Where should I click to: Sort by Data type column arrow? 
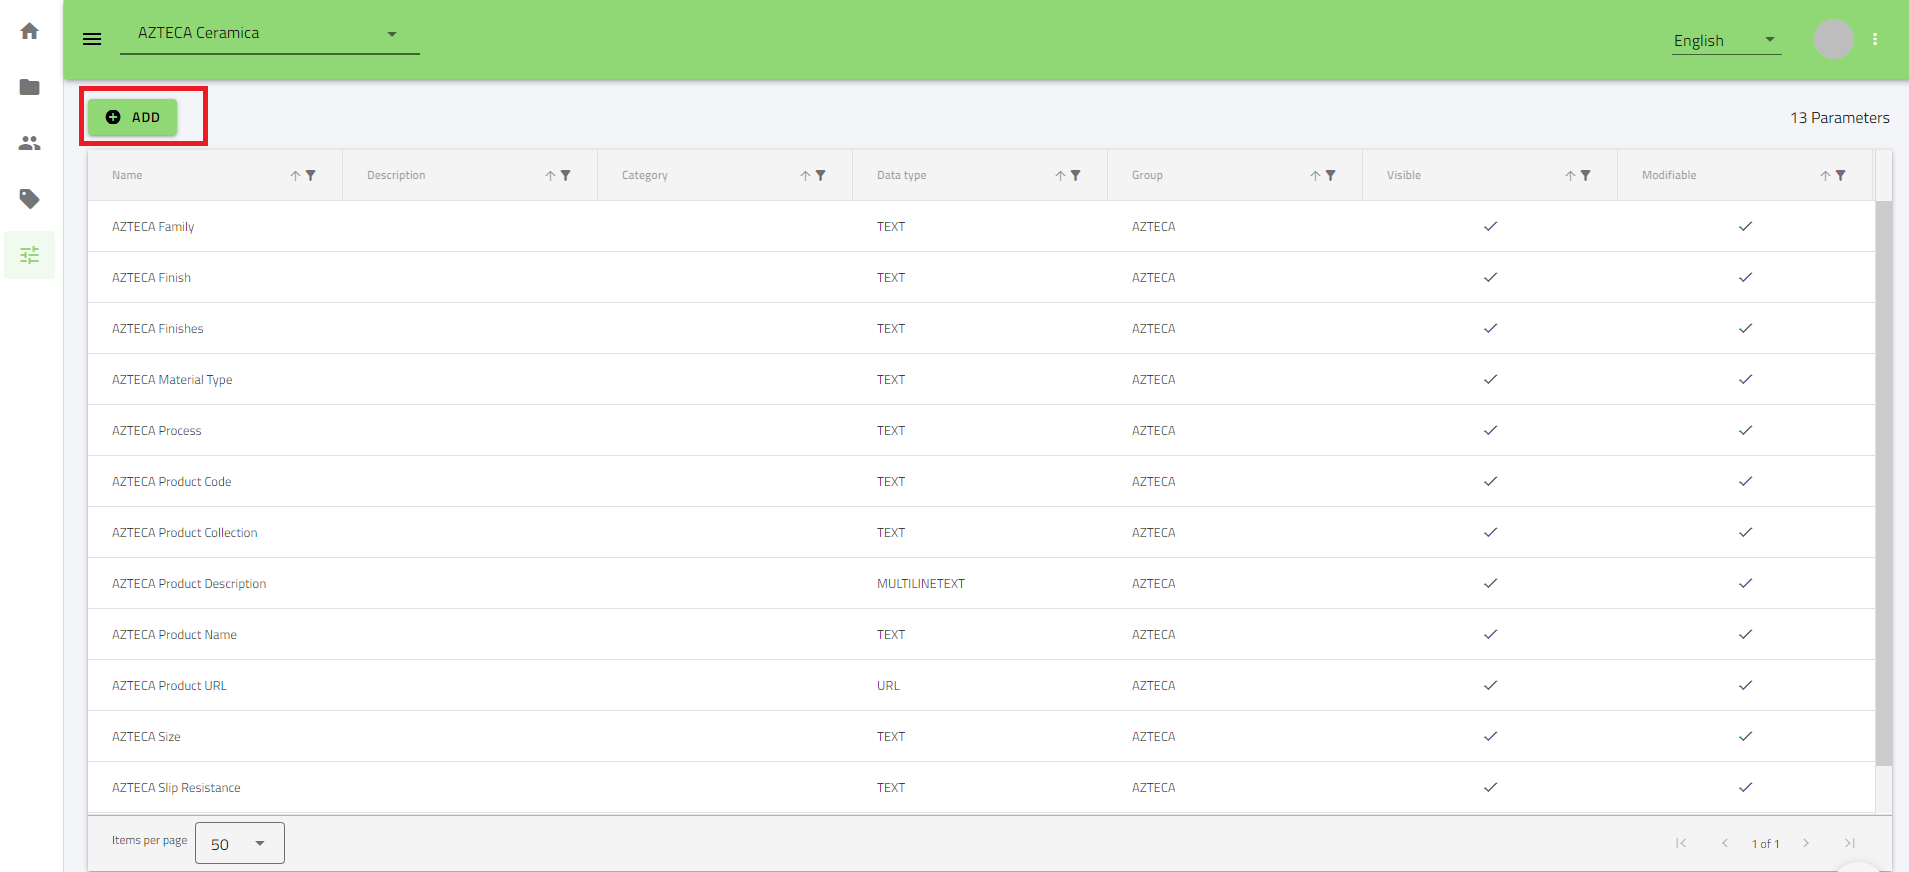click(x=1060, y=175)
